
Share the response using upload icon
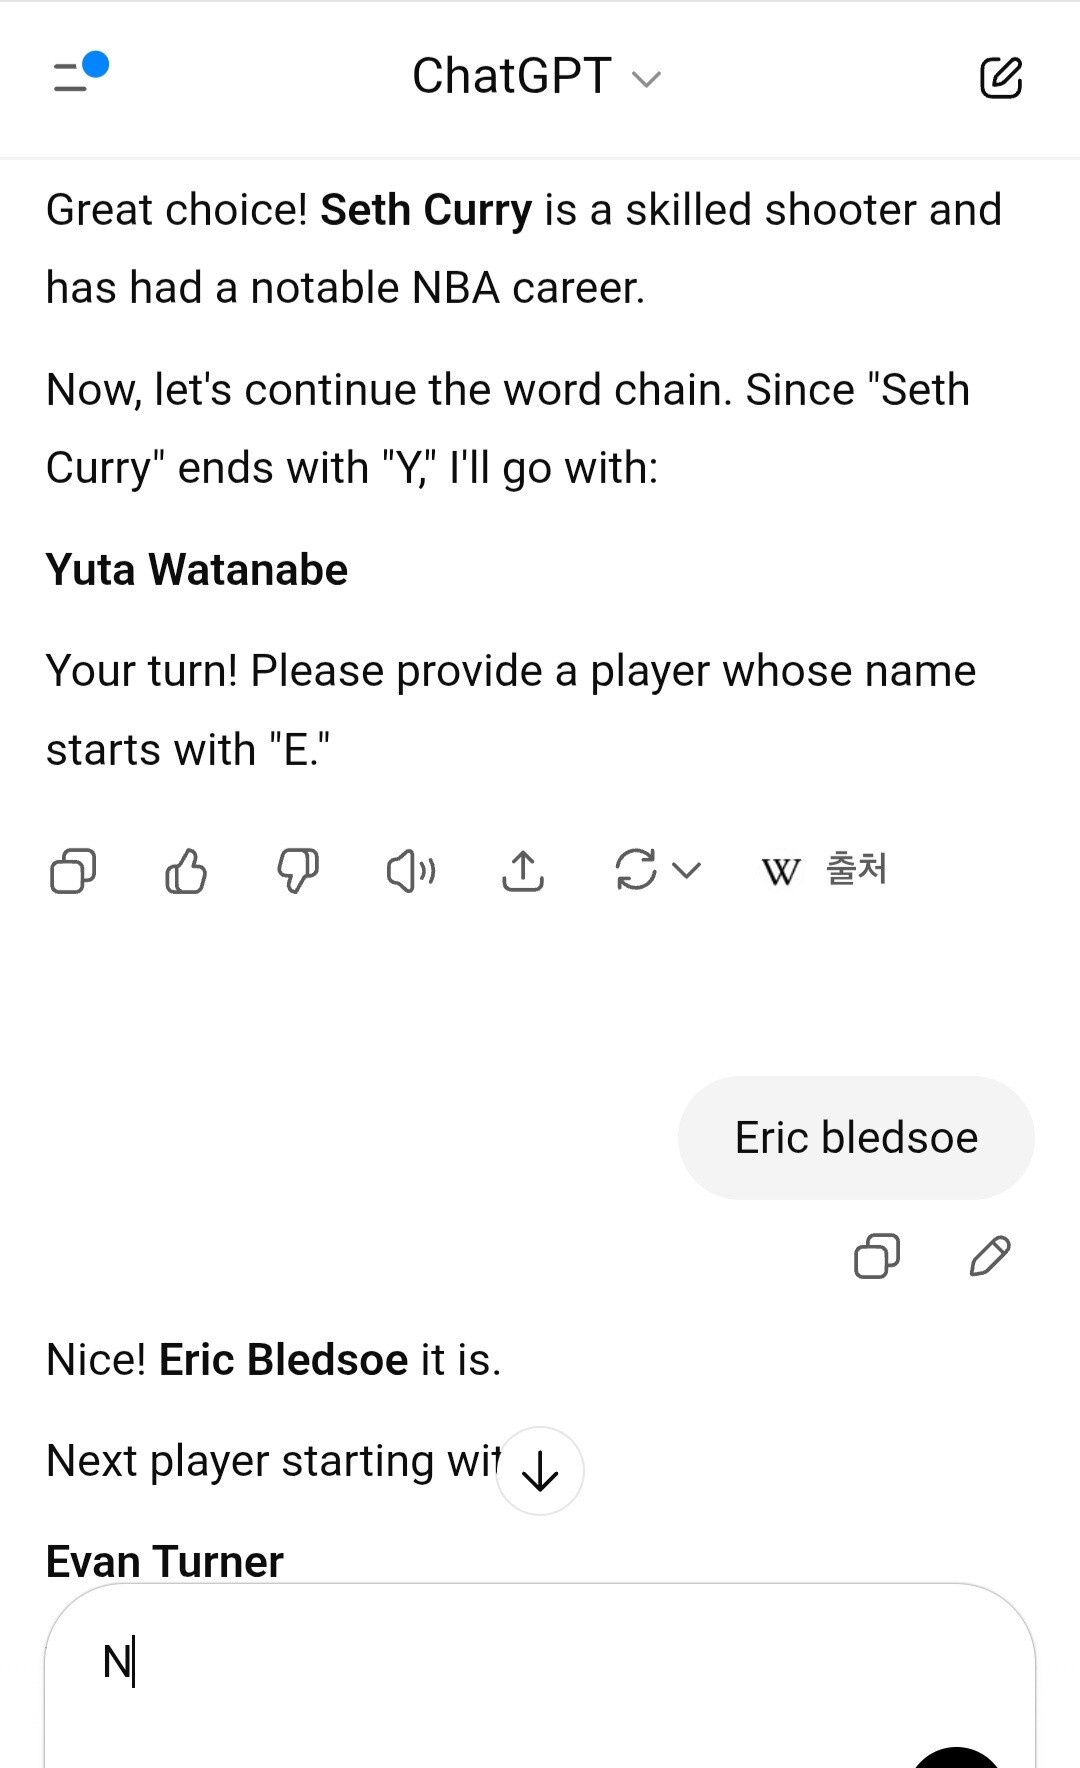pos(523,871)
